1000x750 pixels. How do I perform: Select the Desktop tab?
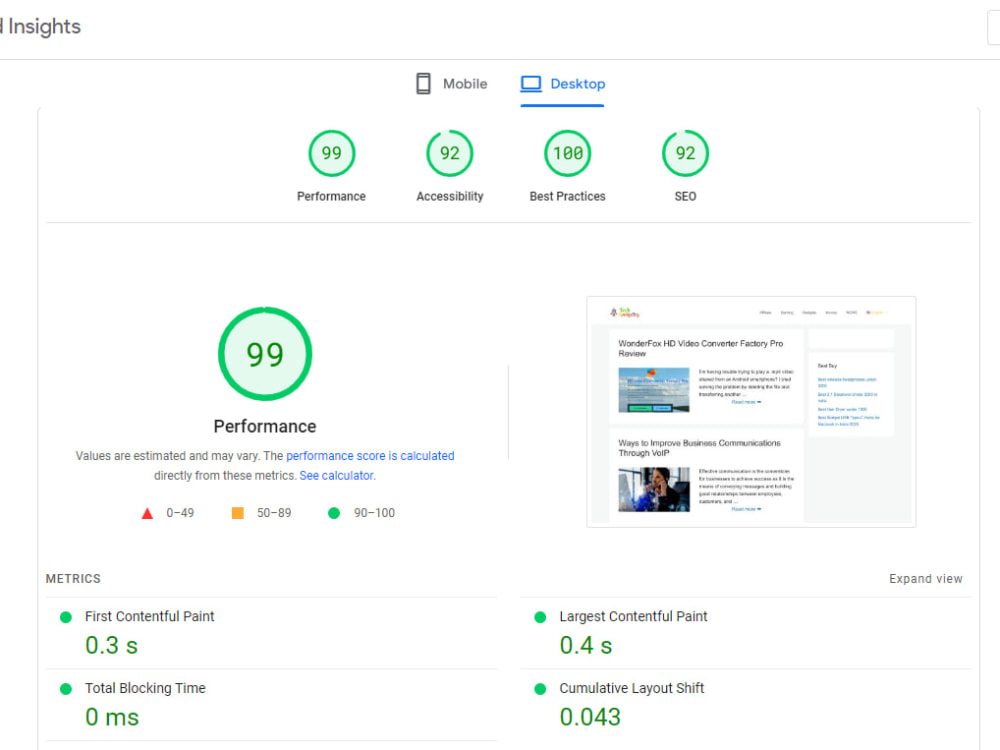(x=562, y=84)
